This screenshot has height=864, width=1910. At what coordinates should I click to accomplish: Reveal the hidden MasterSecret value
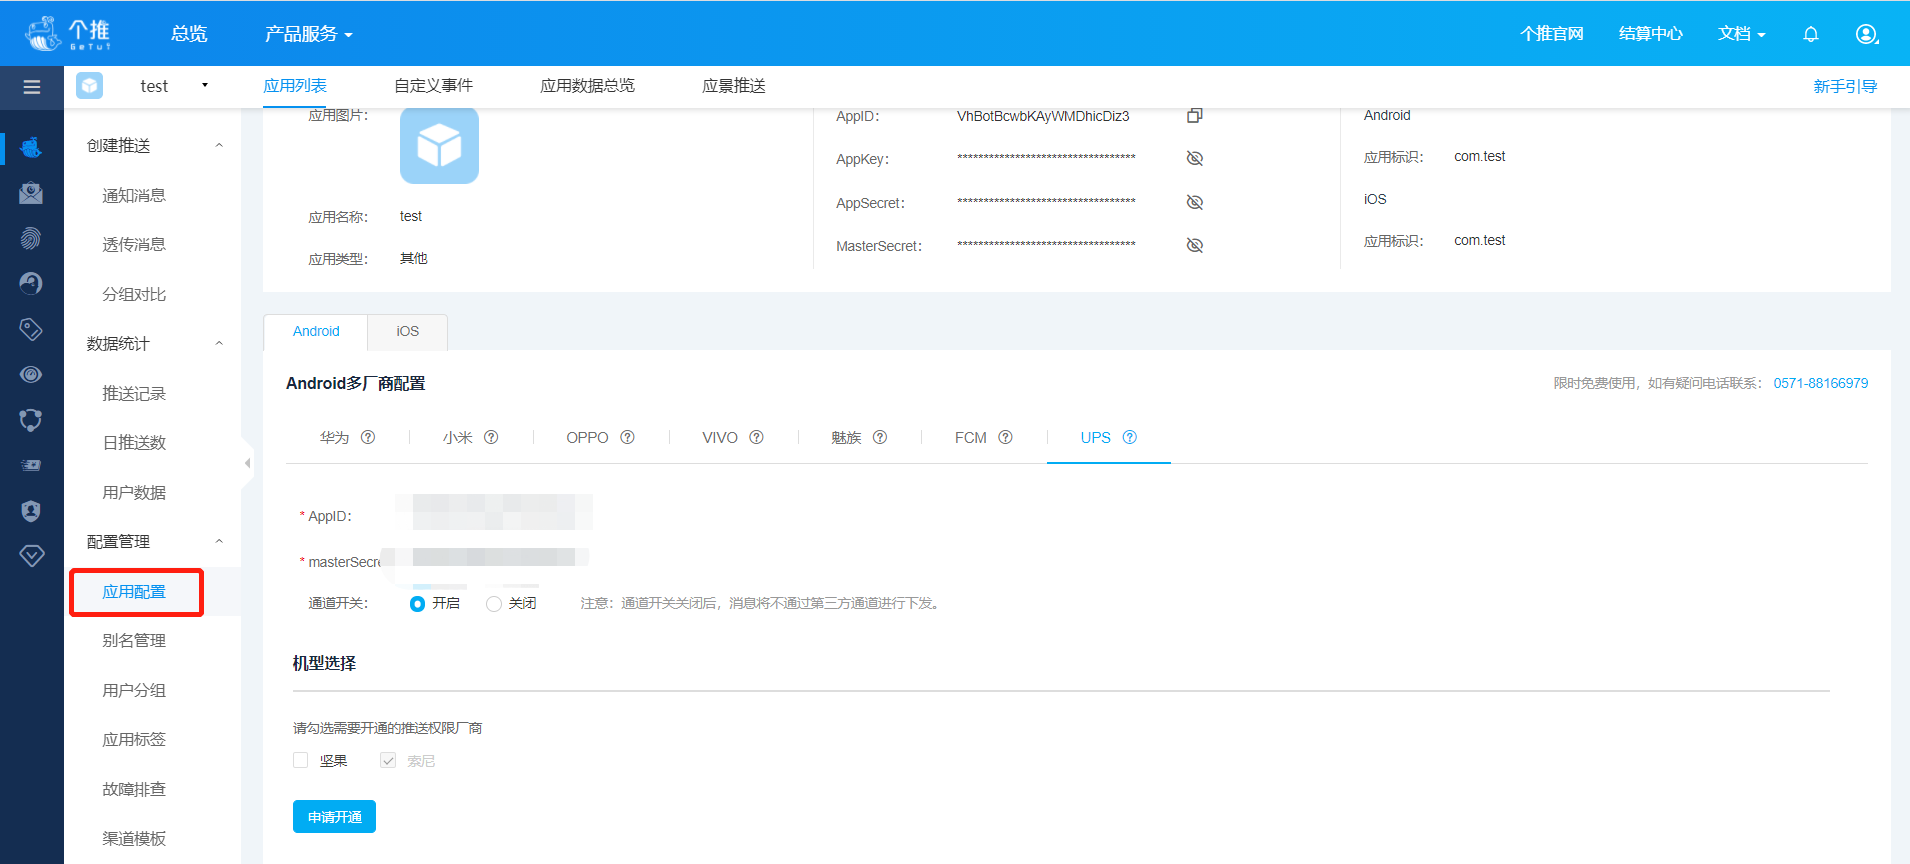1194,245
